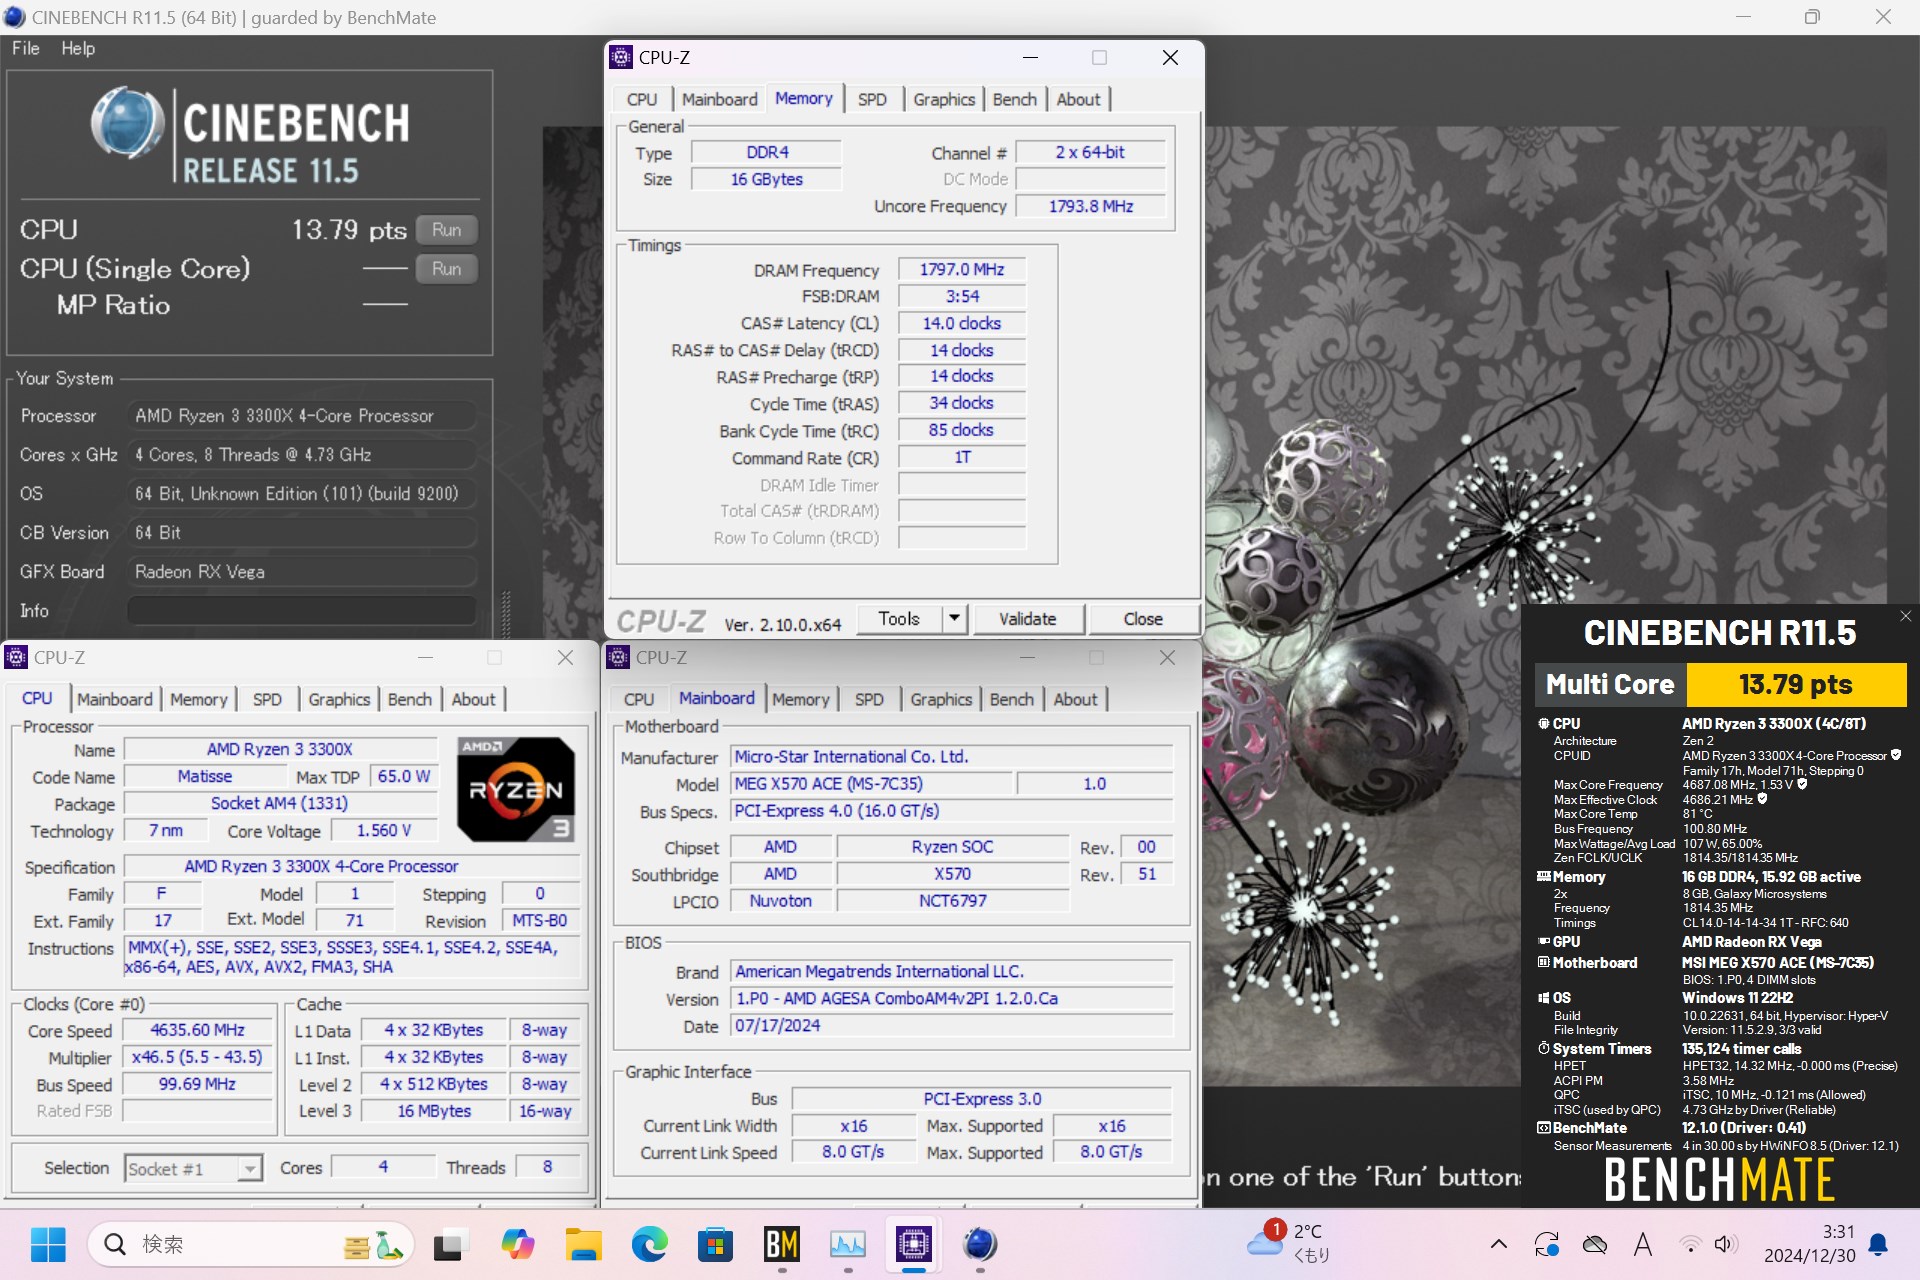Open the weather widget showing 2°C
1920x1280 pixels.
tap(1290, 1244)
